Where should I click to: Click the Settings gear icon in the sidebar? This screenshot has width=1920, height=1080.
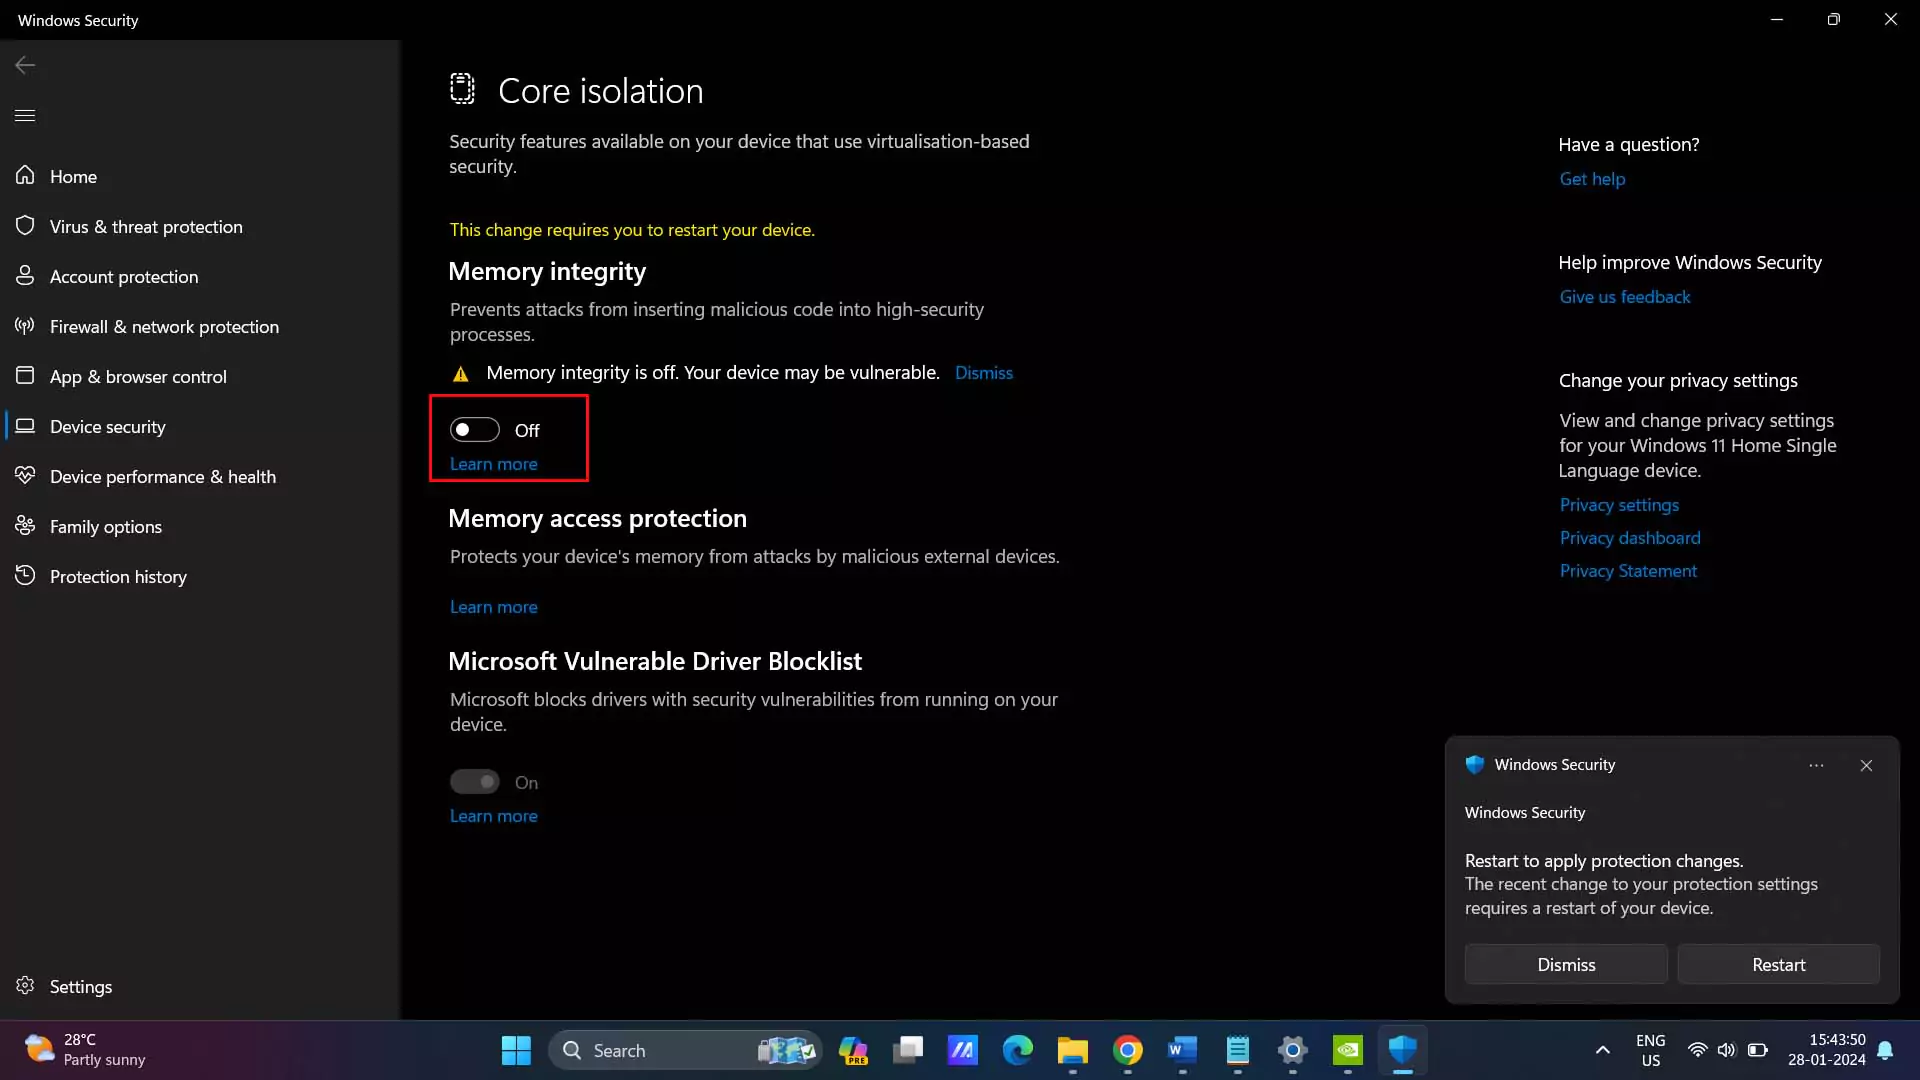[x=25, y=986]
